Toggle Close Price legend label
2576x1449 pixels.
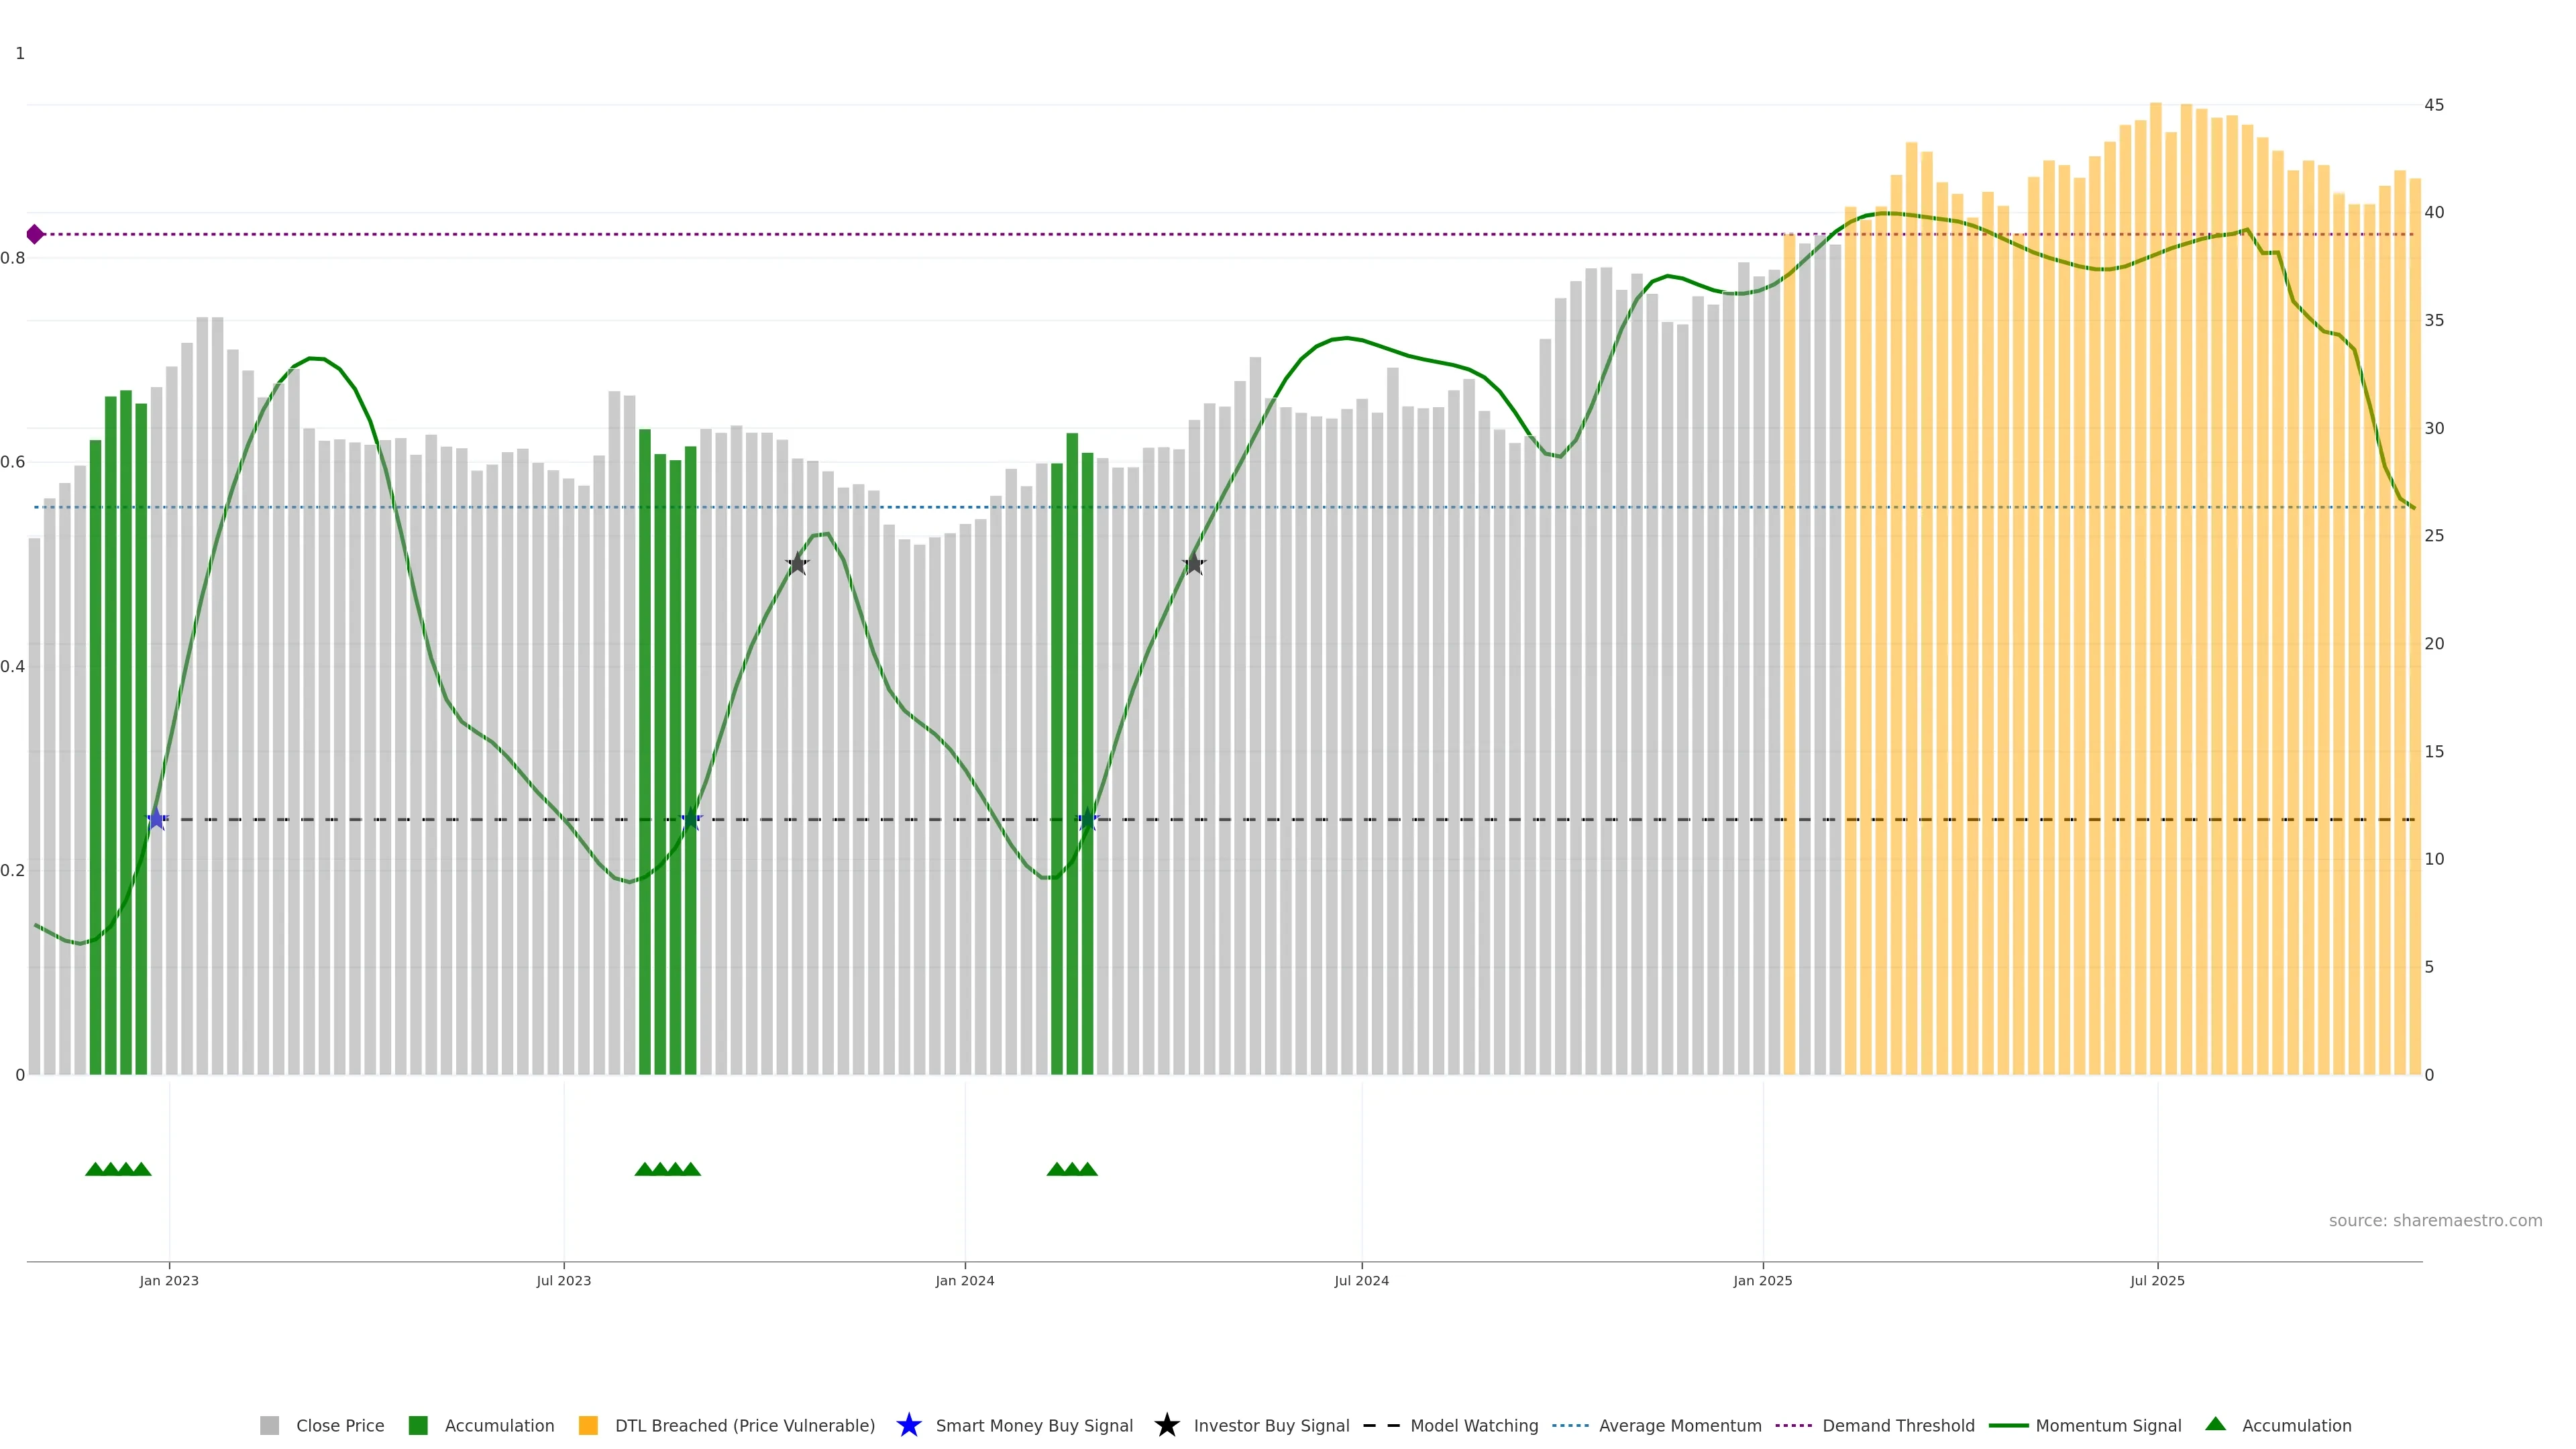coord(340,1425)
